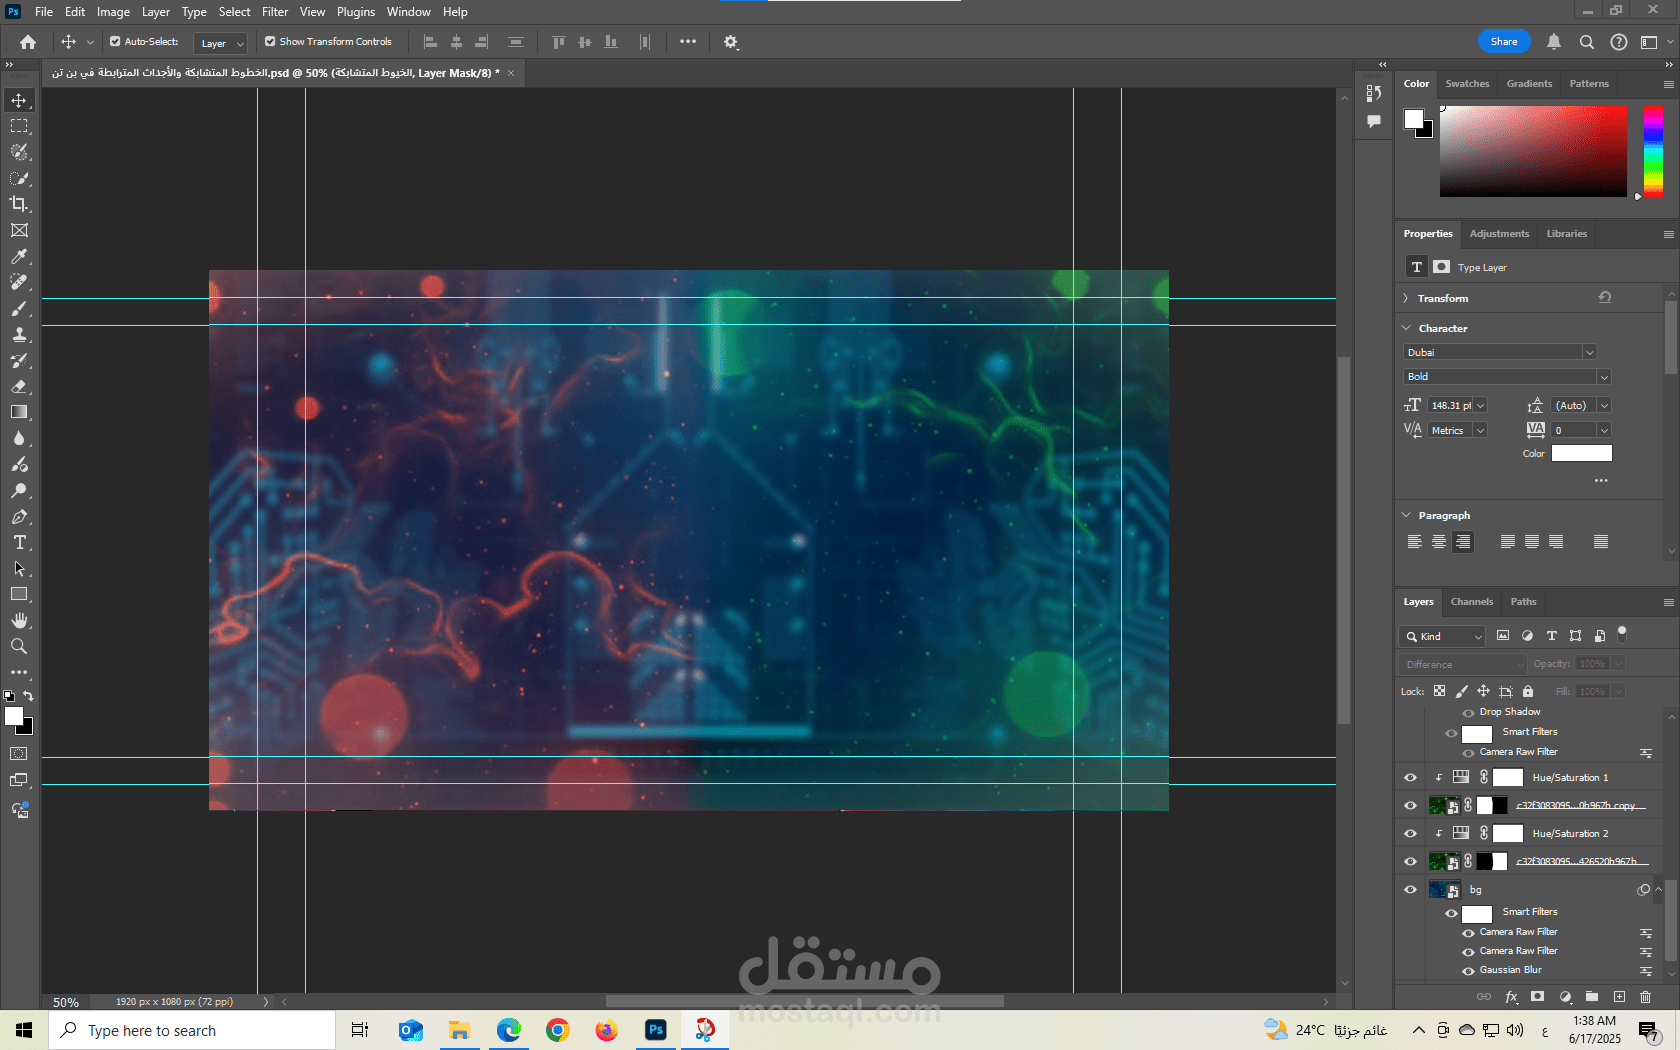Switch to the Channels tab
This screenshot has width=1680, height=1050.
(x=1472, y=602)
